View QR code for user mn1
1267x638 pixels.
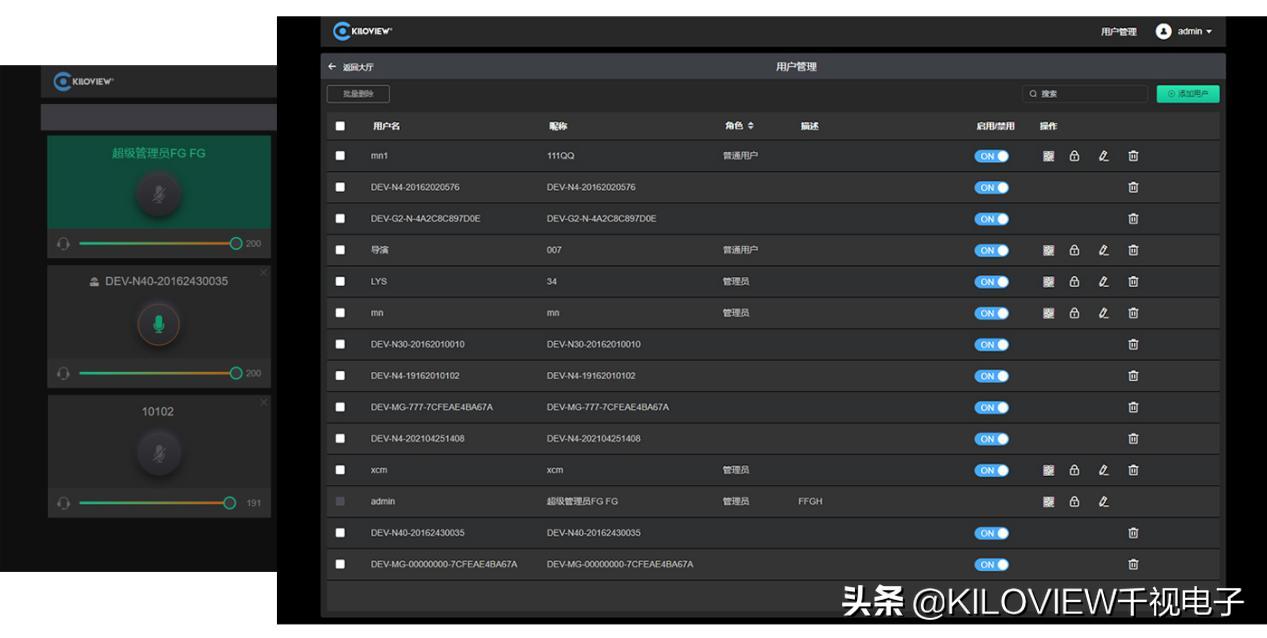tap(1048, 156)
